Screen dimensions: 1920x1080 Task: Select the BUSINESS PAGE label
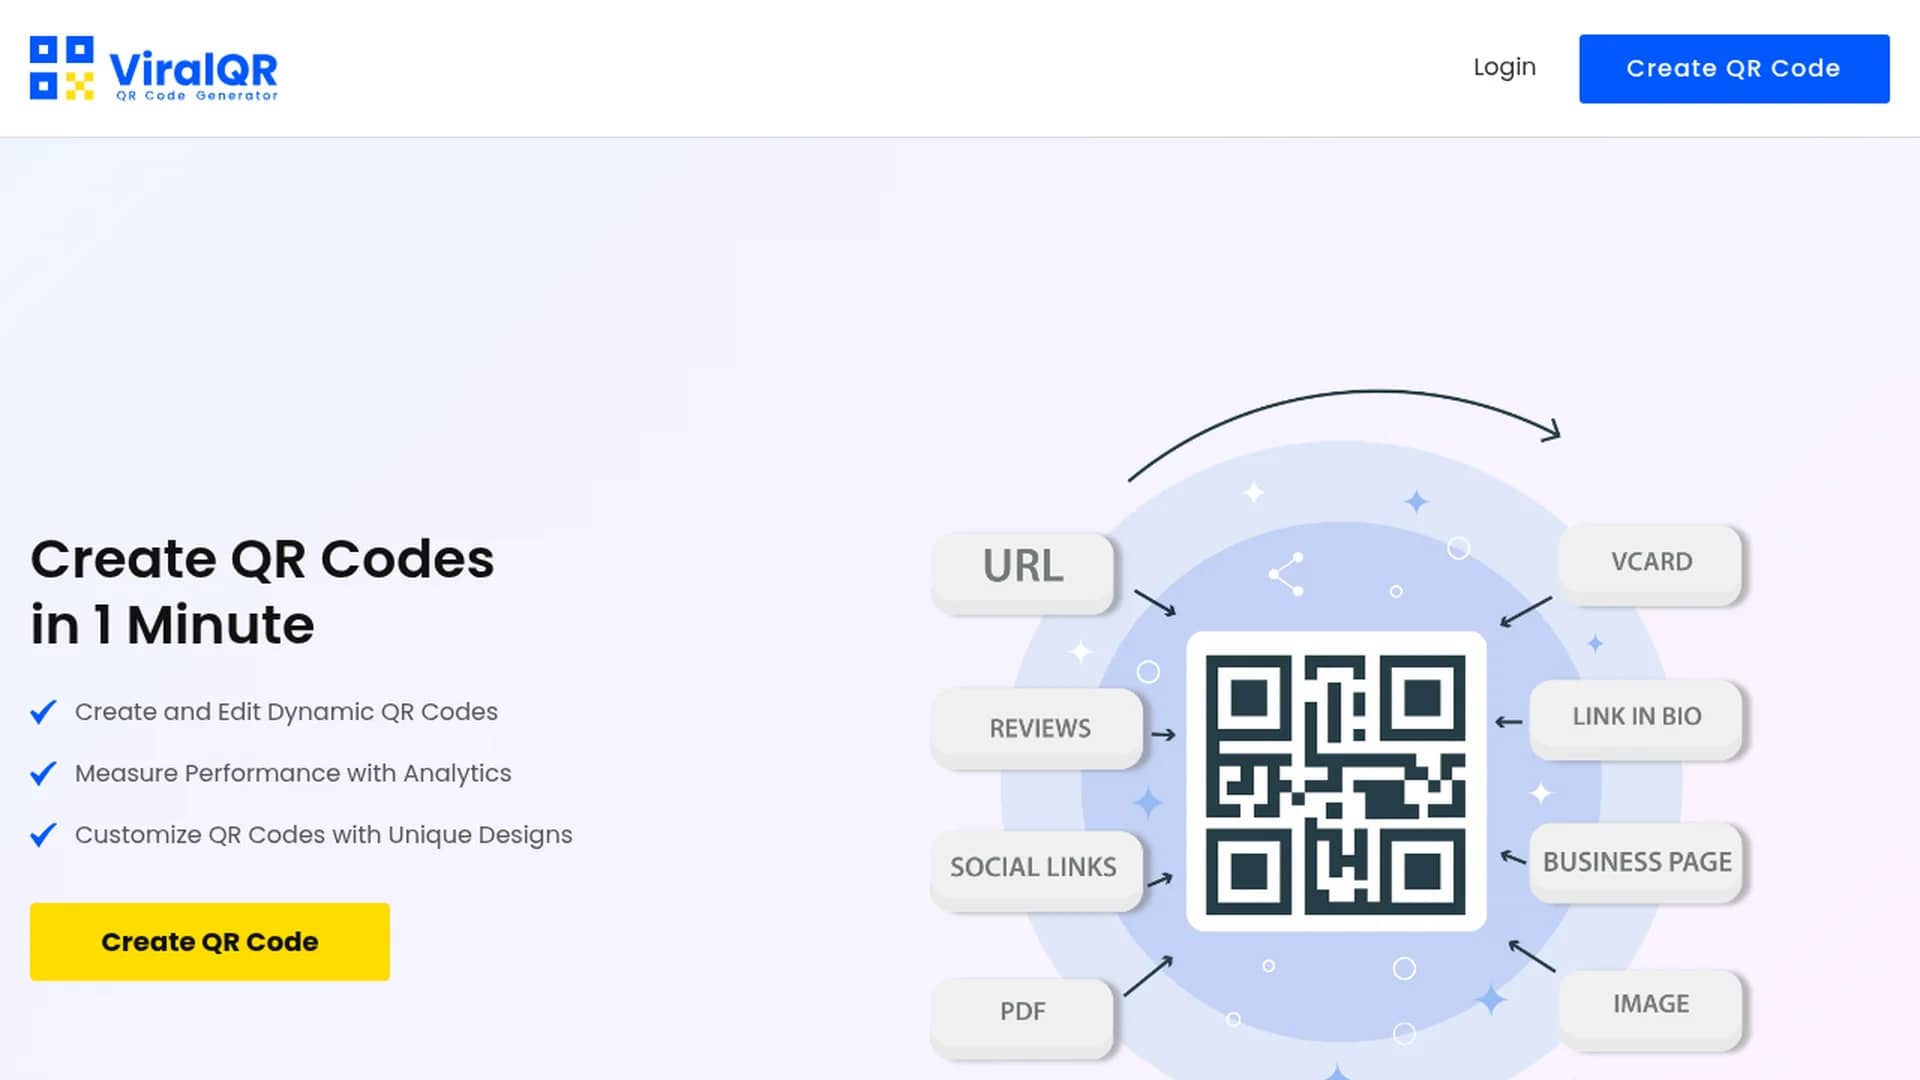1636,862
